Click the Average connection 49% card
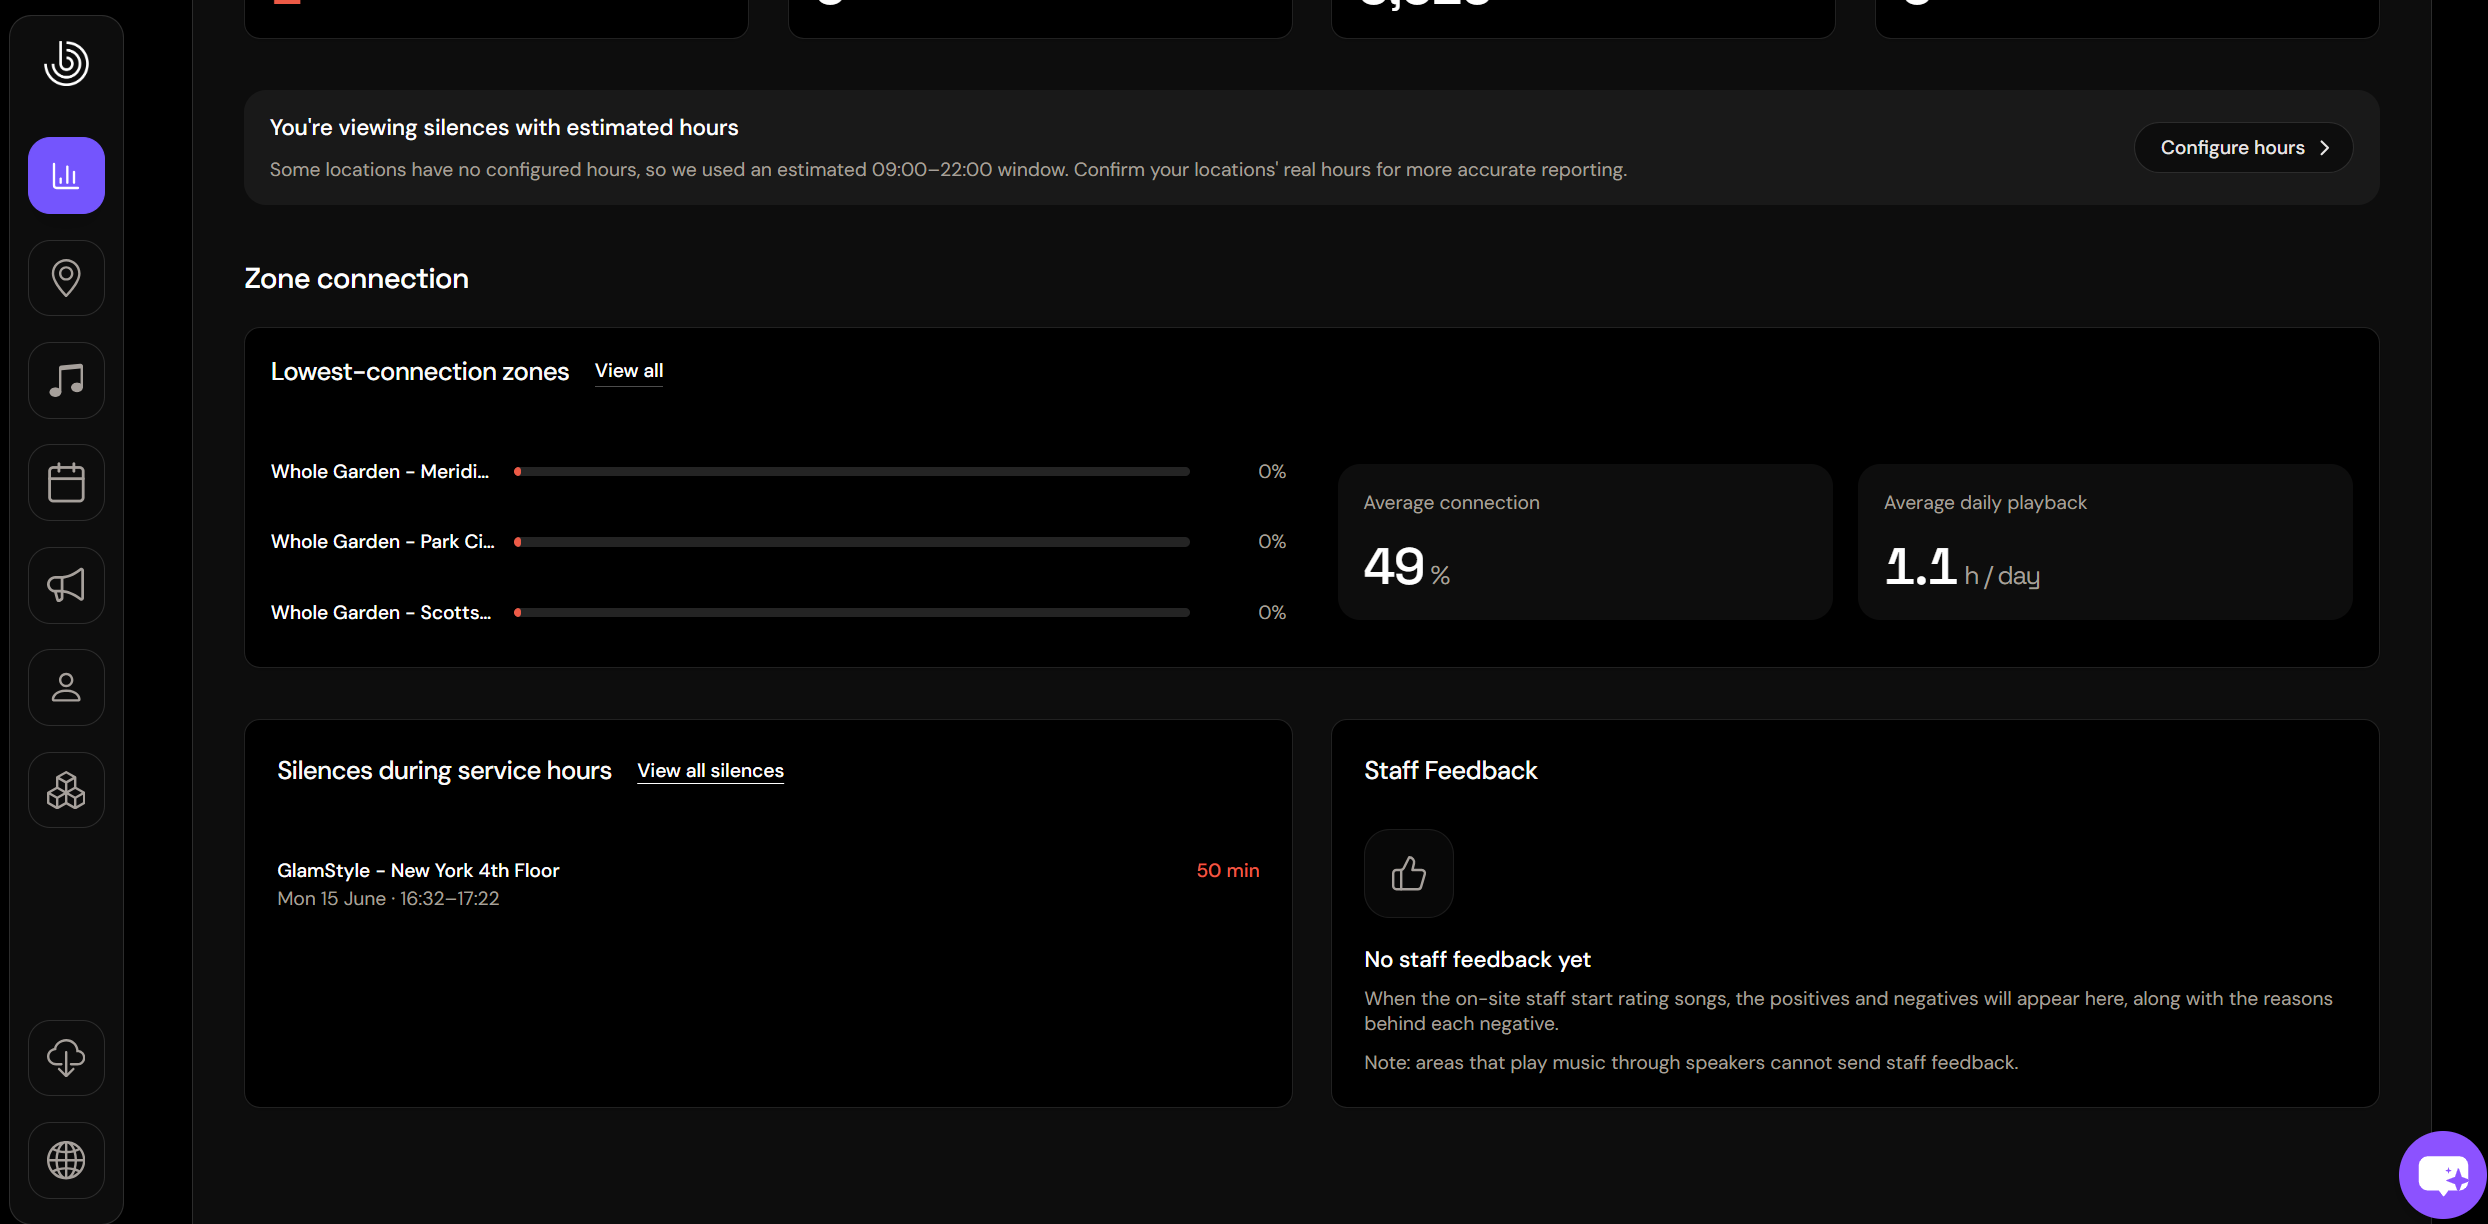Viewport: 2488px width, 1224px height. pyautogui.click(x=1585, y=542)
